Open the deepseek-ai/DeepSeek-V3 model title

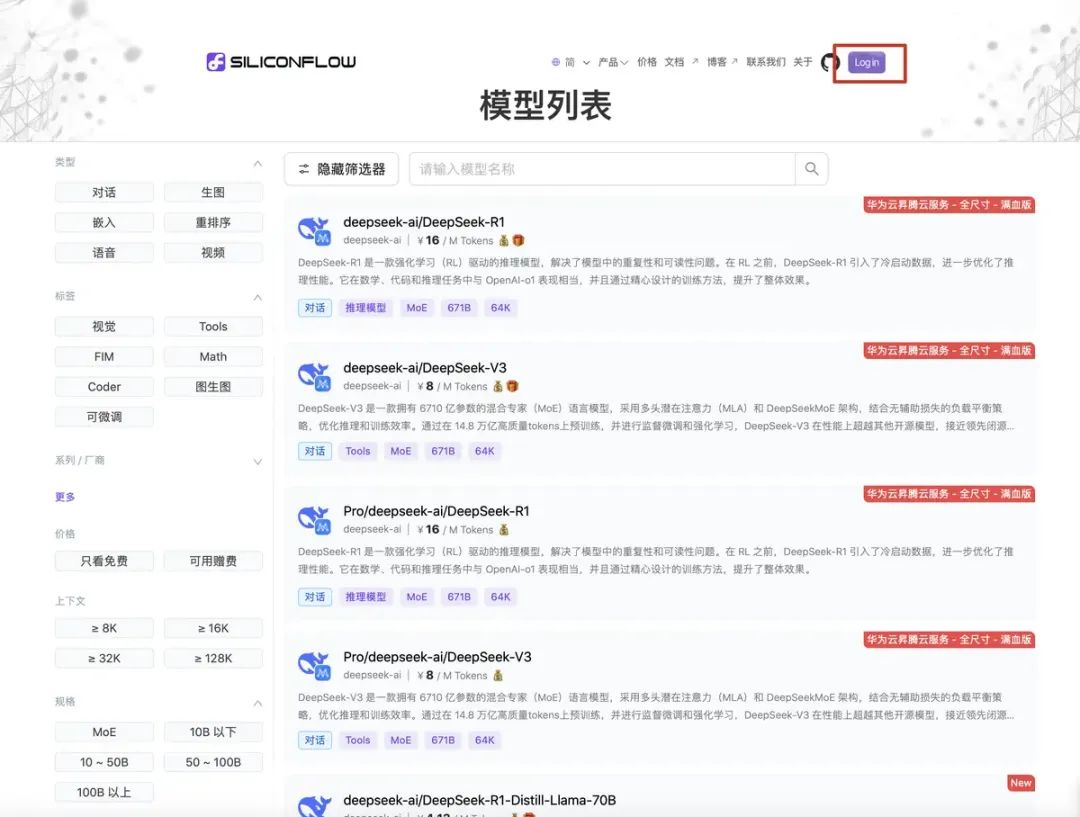425,368
